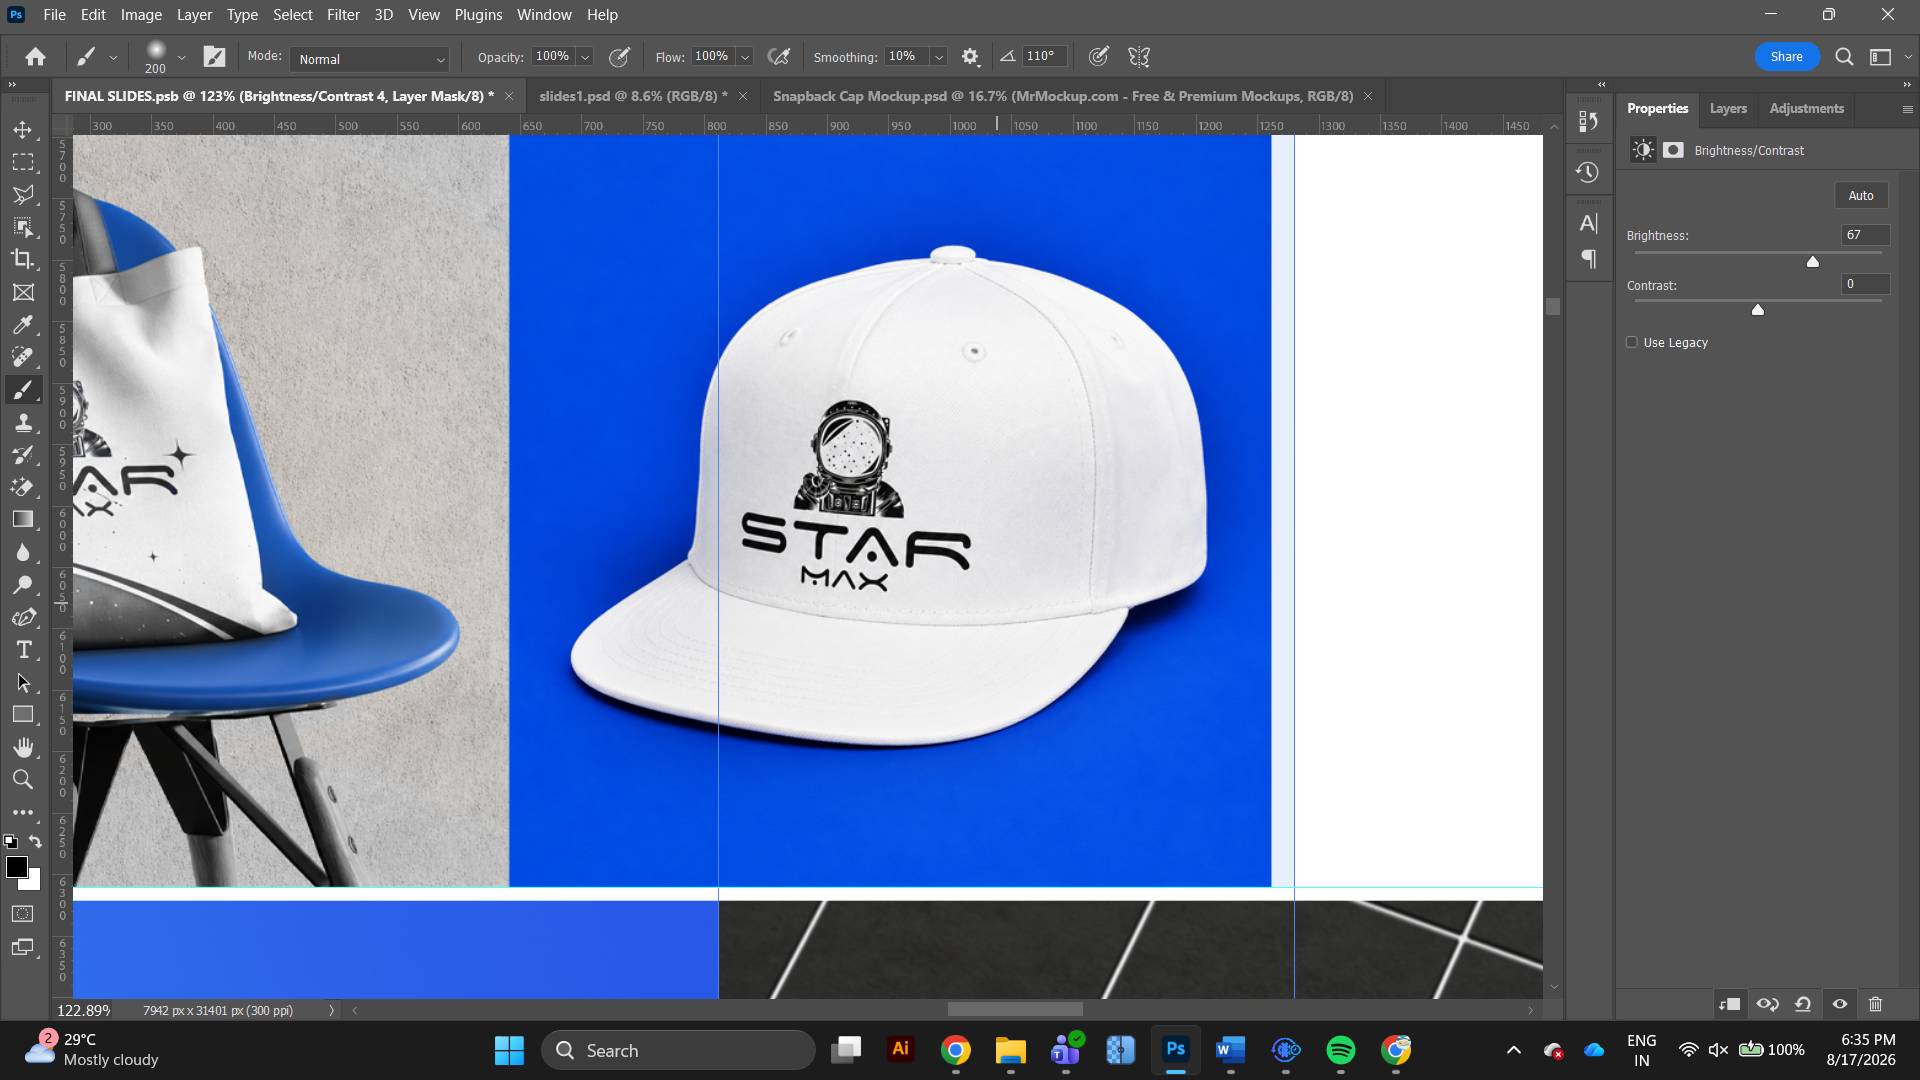Select the Crop tool

click(23, 260)
